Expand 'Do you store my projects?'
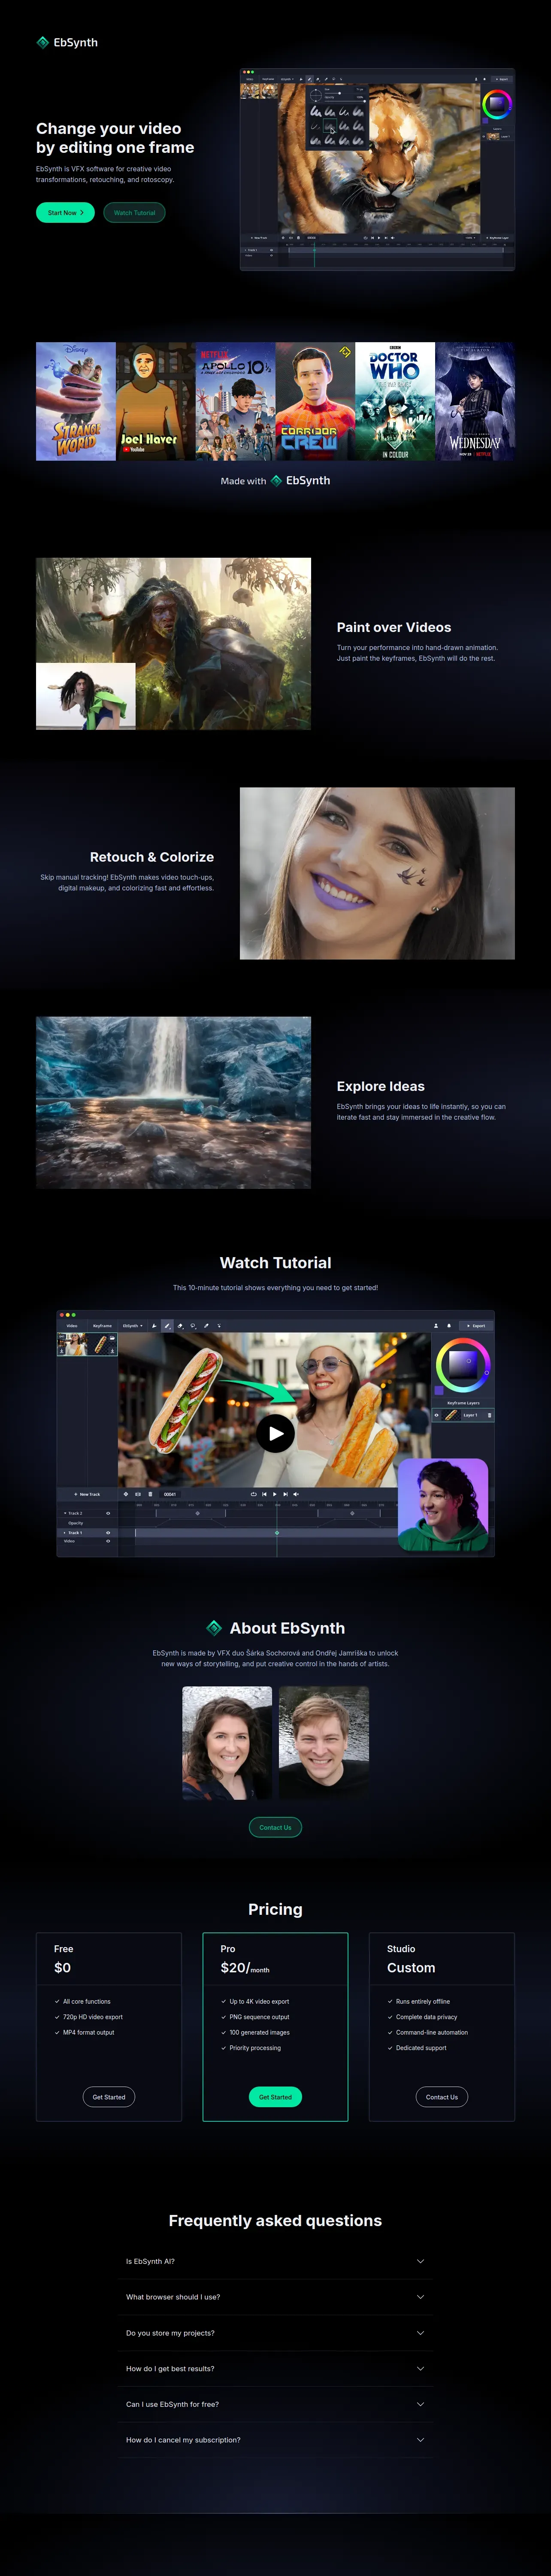 coord(275,2332)
